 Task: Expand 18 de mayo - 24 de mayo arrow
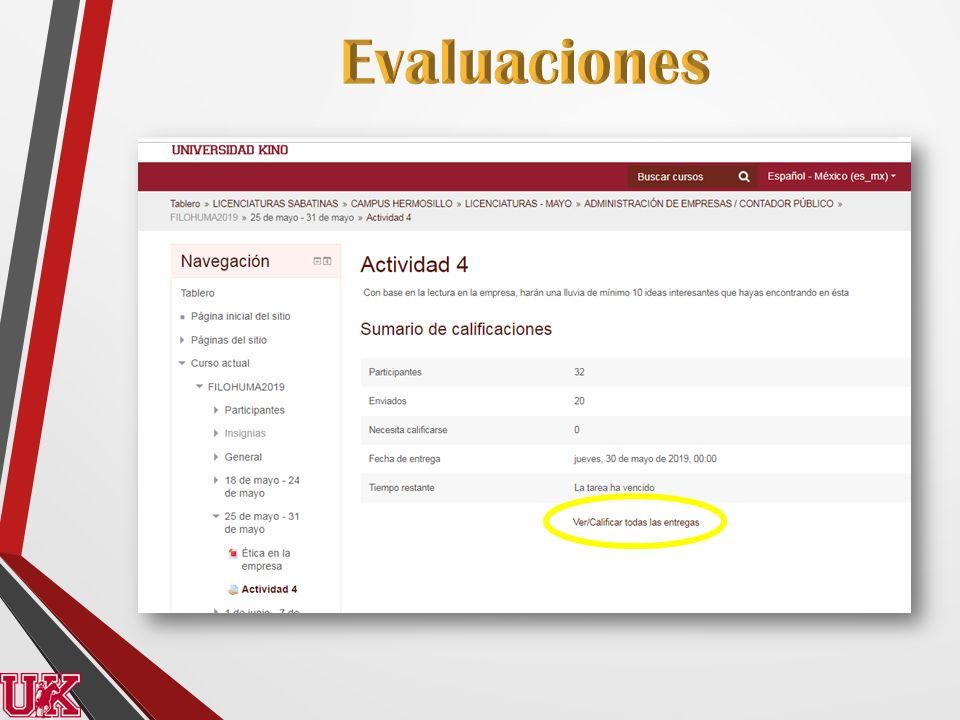click(216, 480)
